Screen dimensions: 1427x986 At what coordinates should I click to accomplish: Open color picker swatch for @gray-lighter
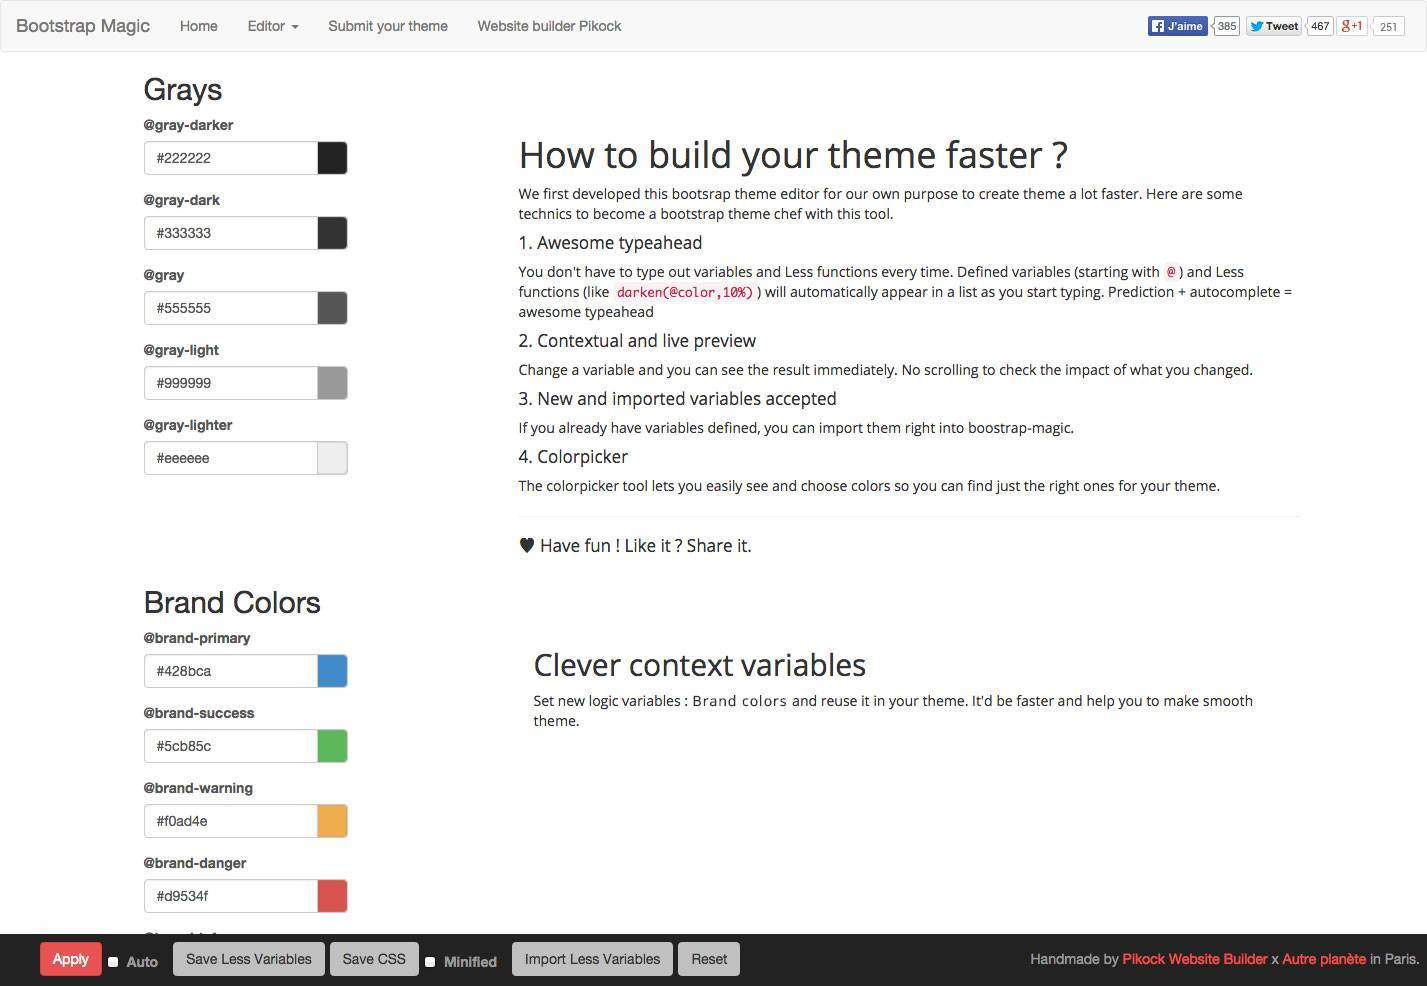[x=332, y=458]
